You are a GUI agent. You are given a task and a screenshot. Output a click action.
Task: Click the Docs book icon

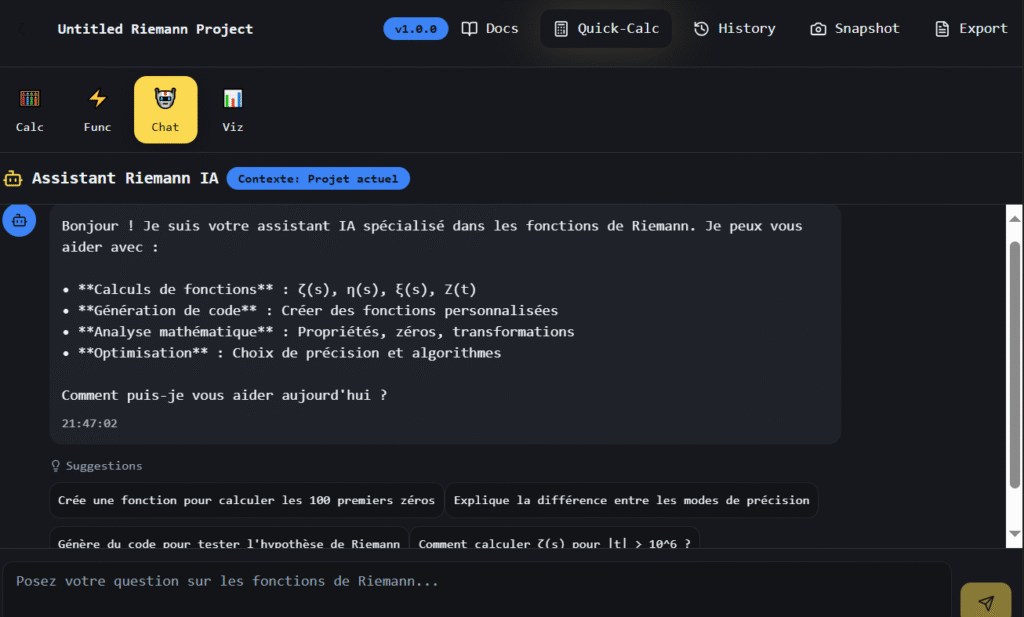tap(470, 29)
